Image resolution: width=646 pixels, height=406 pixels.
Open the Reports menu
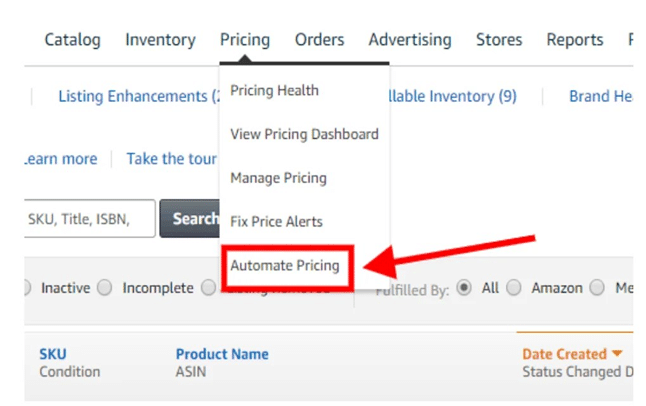(574, 40)
